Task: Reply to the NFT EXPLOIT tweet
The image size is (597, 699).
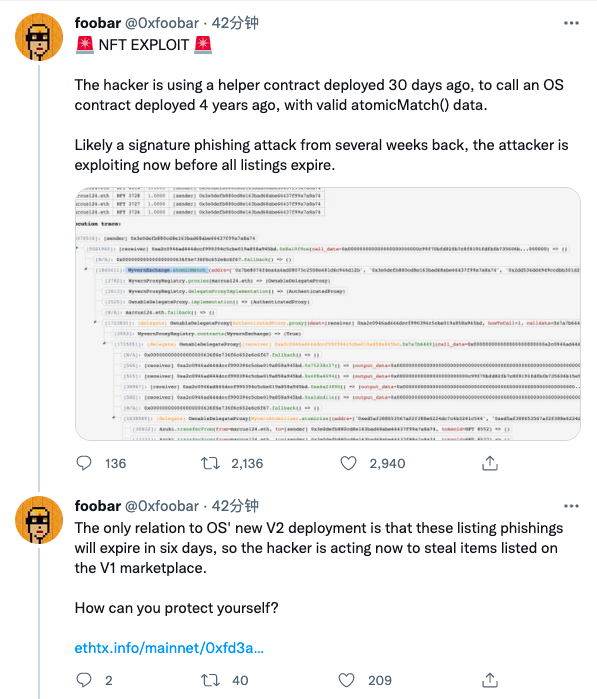Action: (x=84, y=463)
